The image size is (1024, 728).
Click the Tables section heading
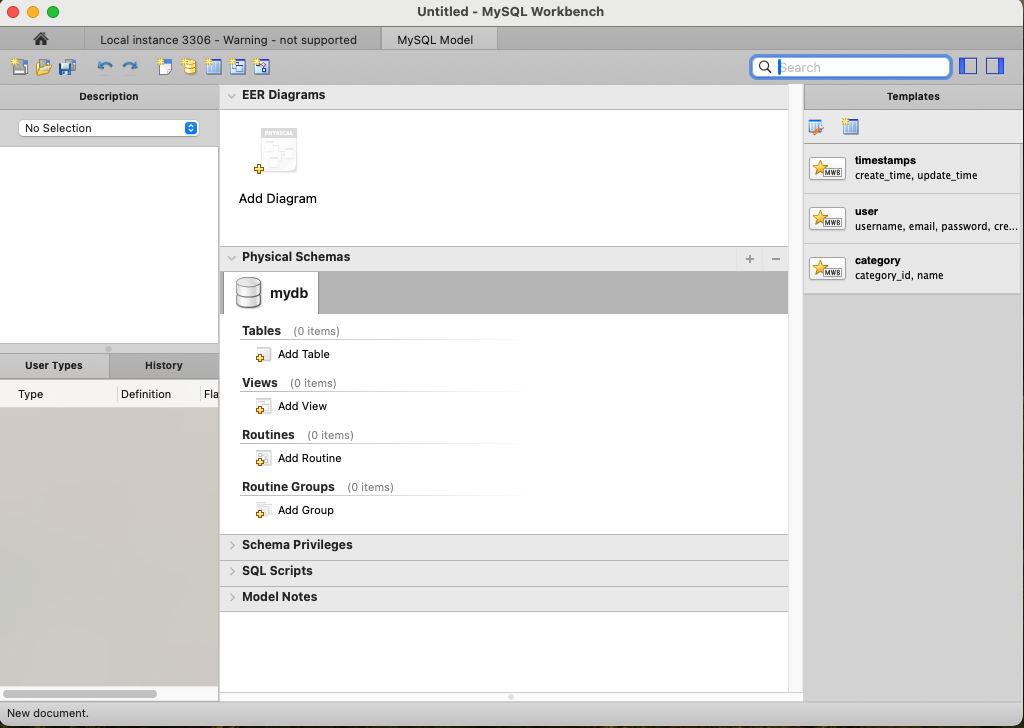coord(261,330)
